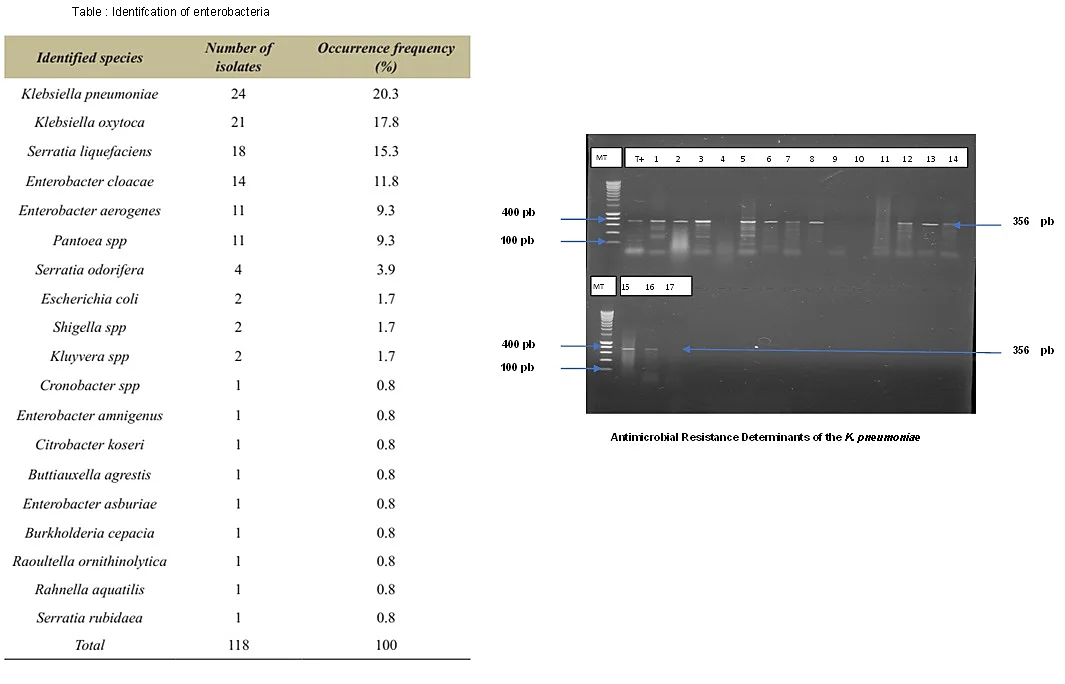Click the table title 'Identifcation of enterobacteria'
Image resolution: width=1065 pixels, height=684 pixels.
coord(170,12)
